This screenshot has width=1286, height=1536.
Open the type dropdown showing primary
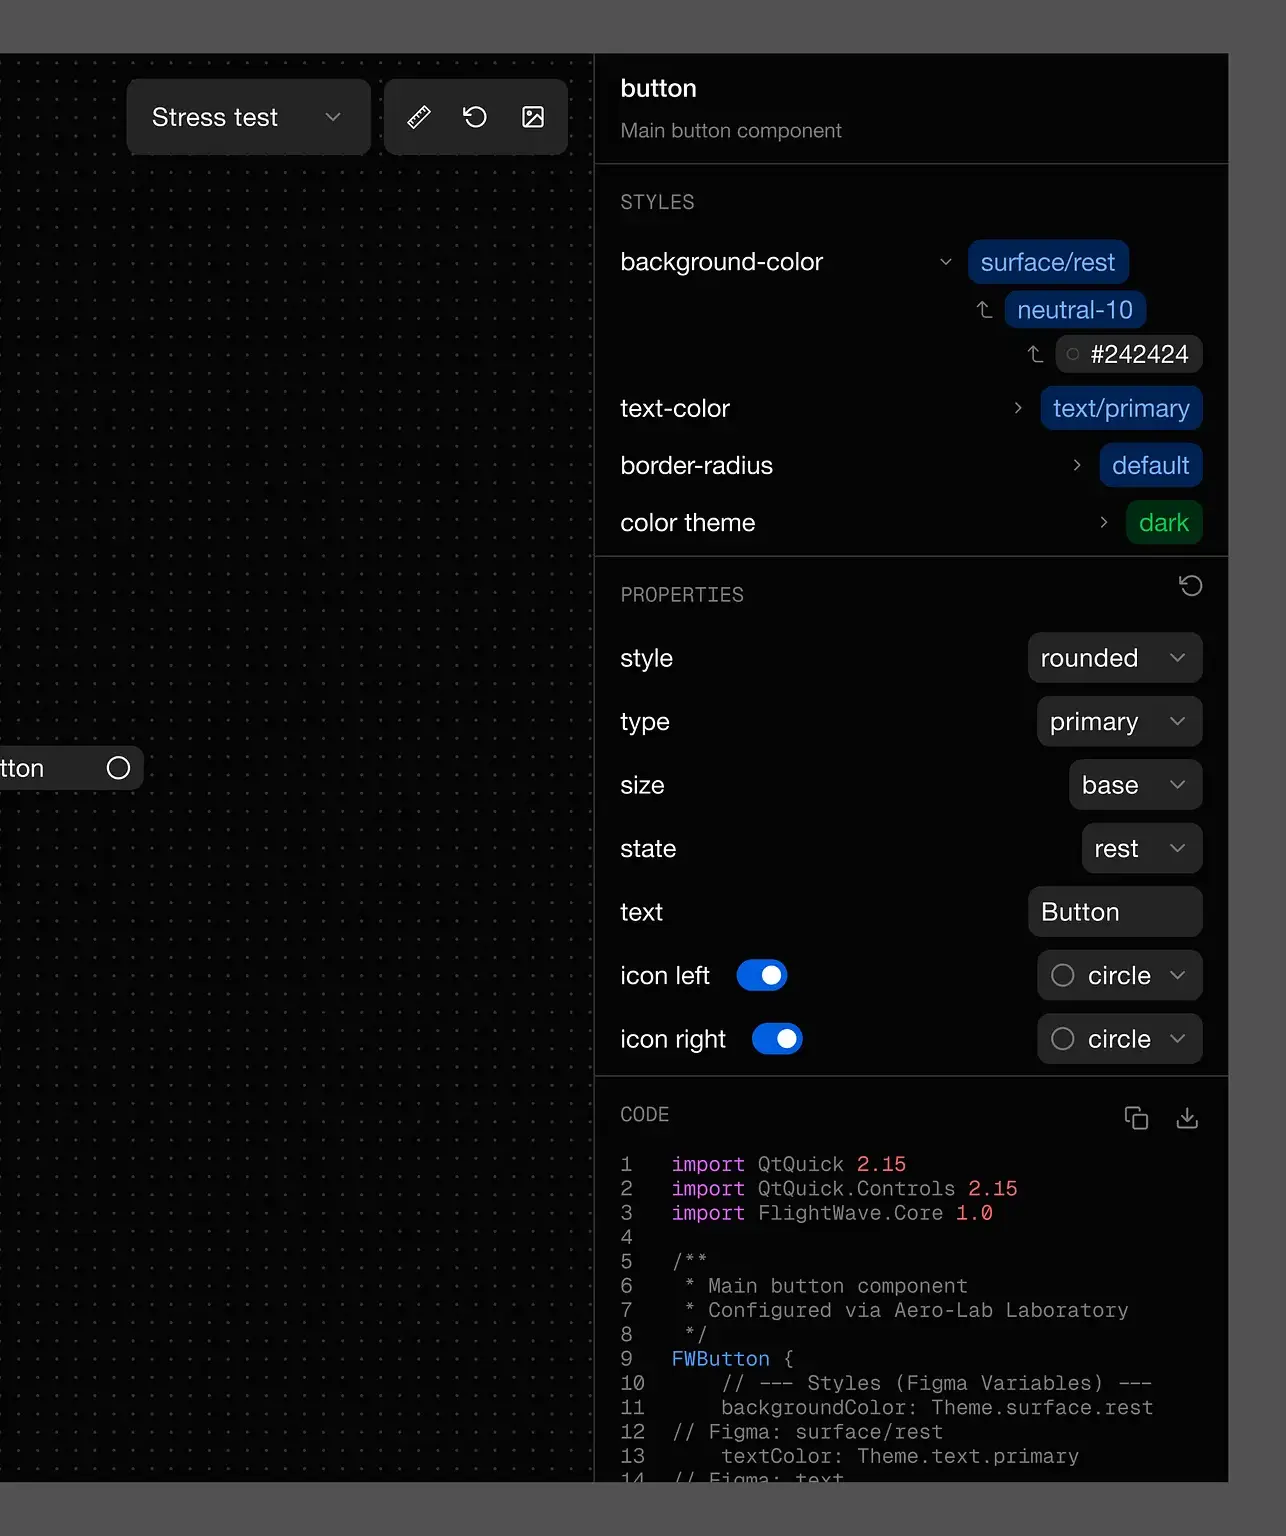tap(1119, 722)
